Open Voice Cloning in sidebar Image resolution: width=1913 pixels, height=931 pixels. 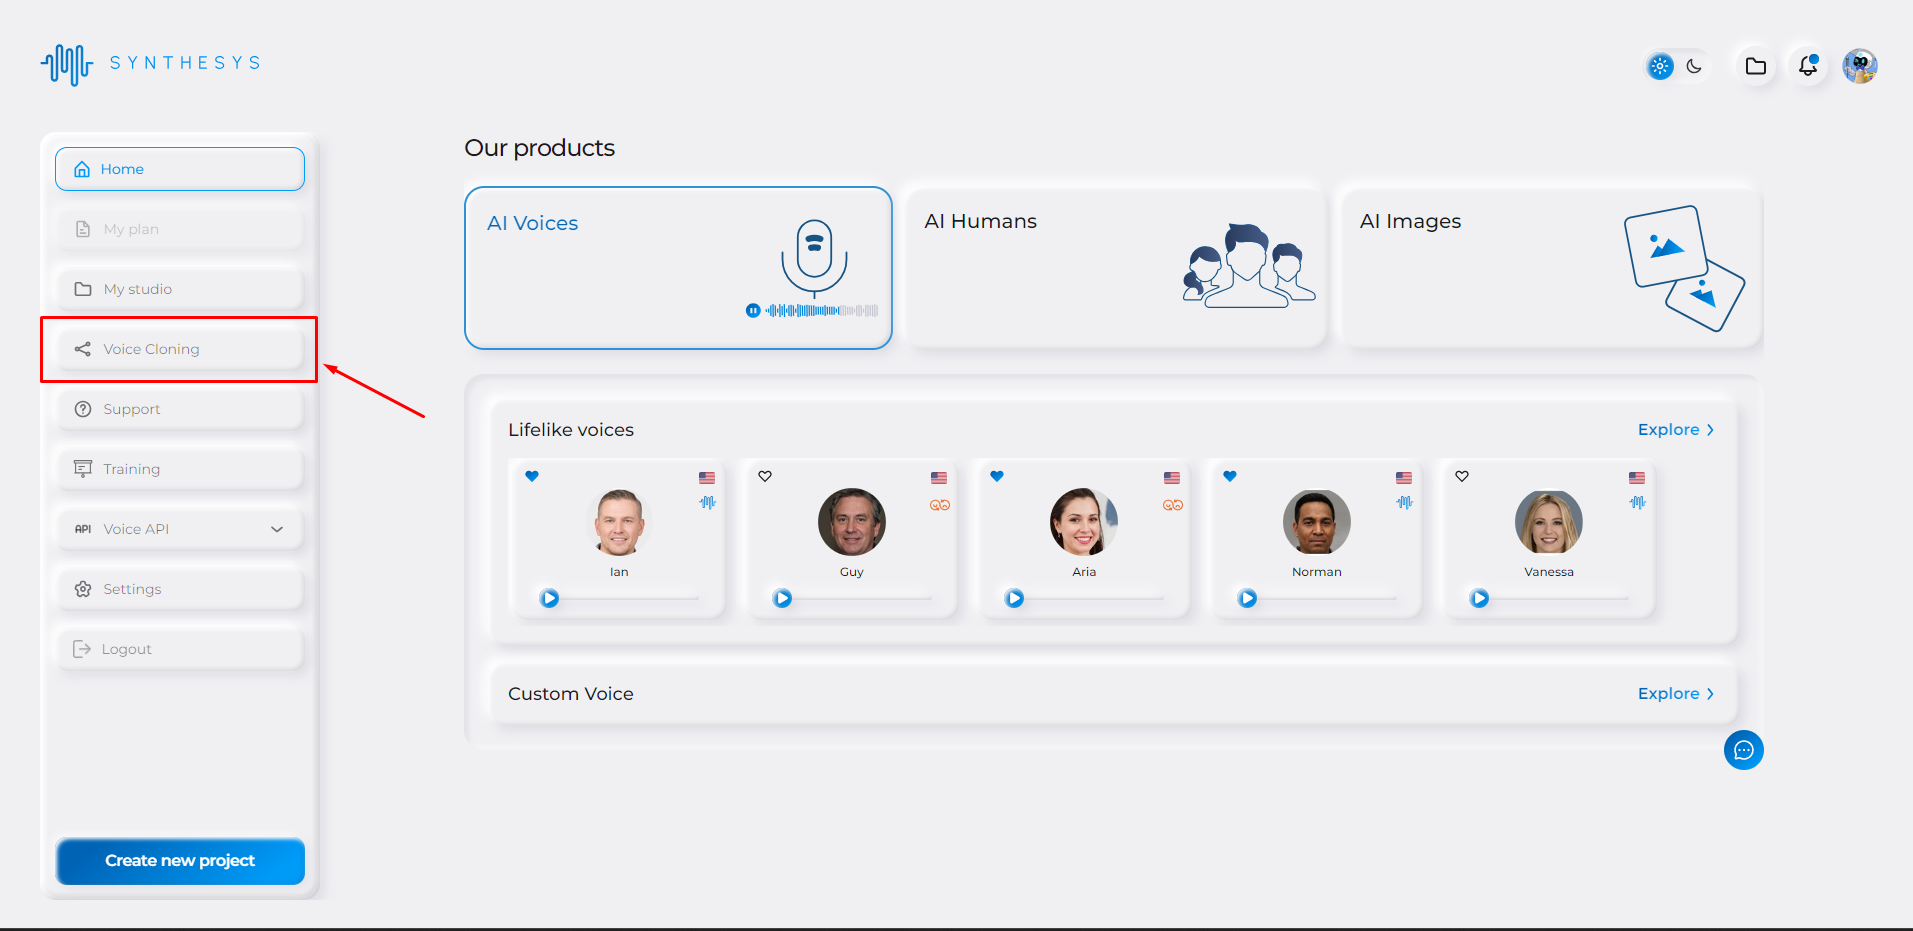[180, 349]
